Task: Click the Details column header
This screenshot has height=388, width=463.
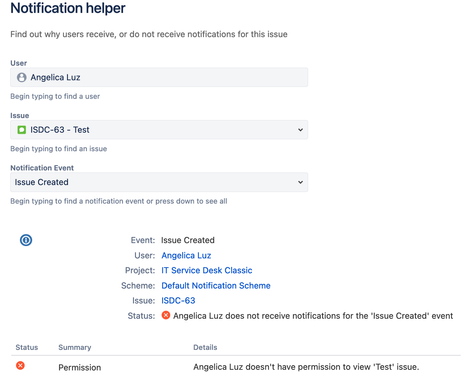Action: tap(205, 347)
